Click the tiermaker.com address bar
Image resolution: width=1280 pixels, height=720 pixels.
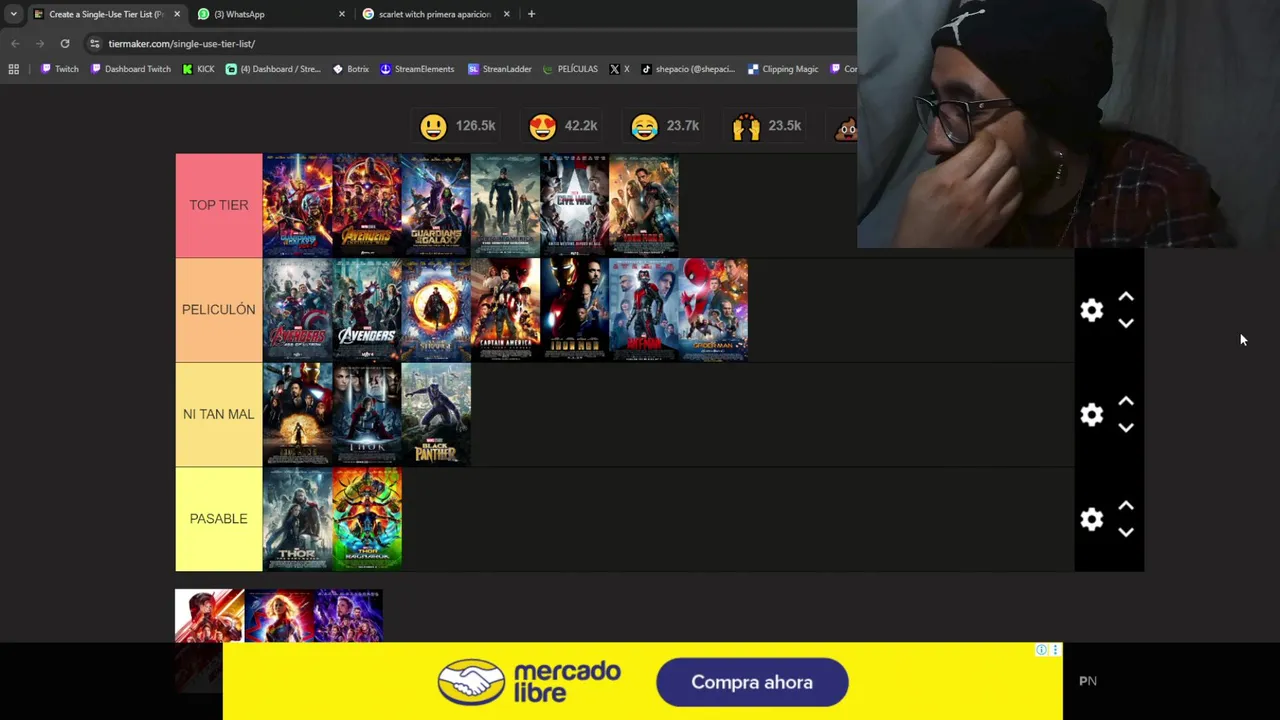181,44
